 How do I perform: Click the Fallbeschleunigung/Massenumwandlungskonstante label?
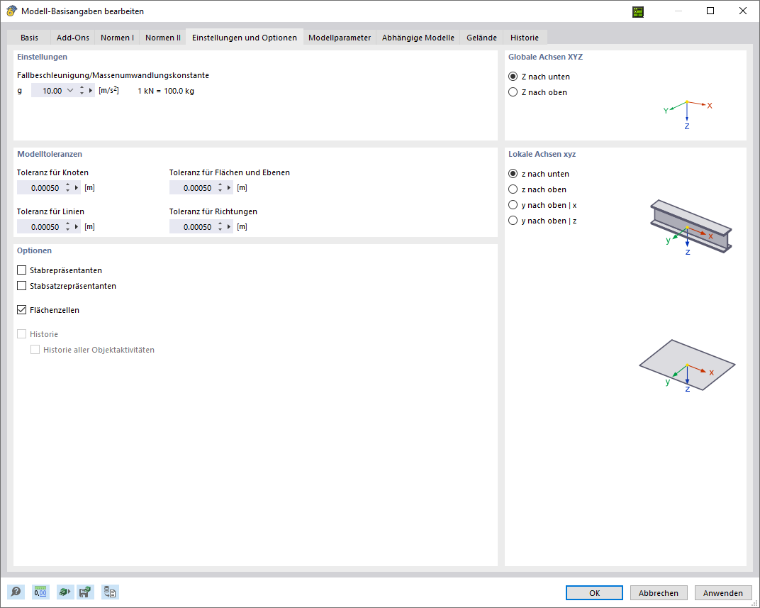point(113,75)
